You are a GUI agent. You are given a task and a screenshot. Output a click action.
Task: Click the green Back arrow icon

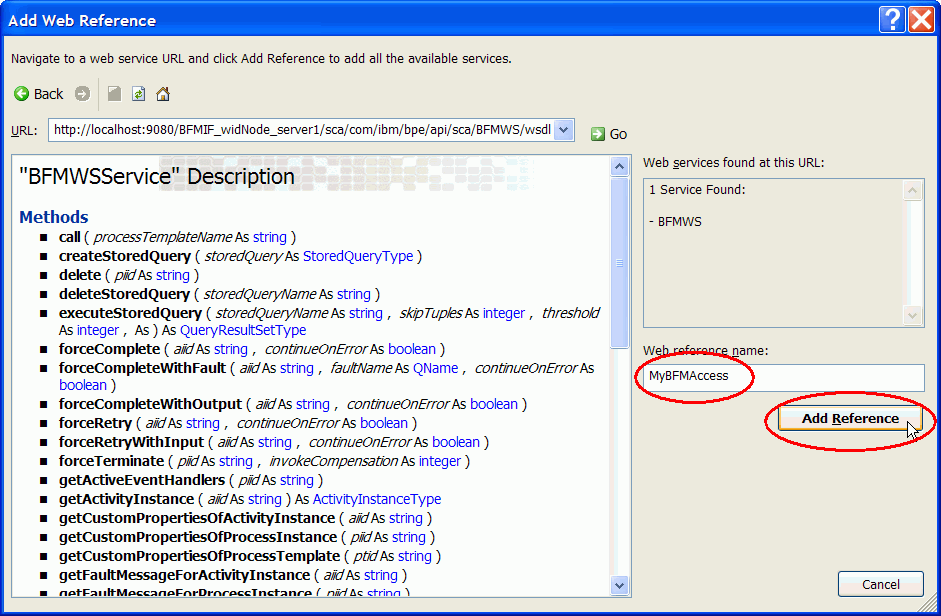tap(22, 94)
